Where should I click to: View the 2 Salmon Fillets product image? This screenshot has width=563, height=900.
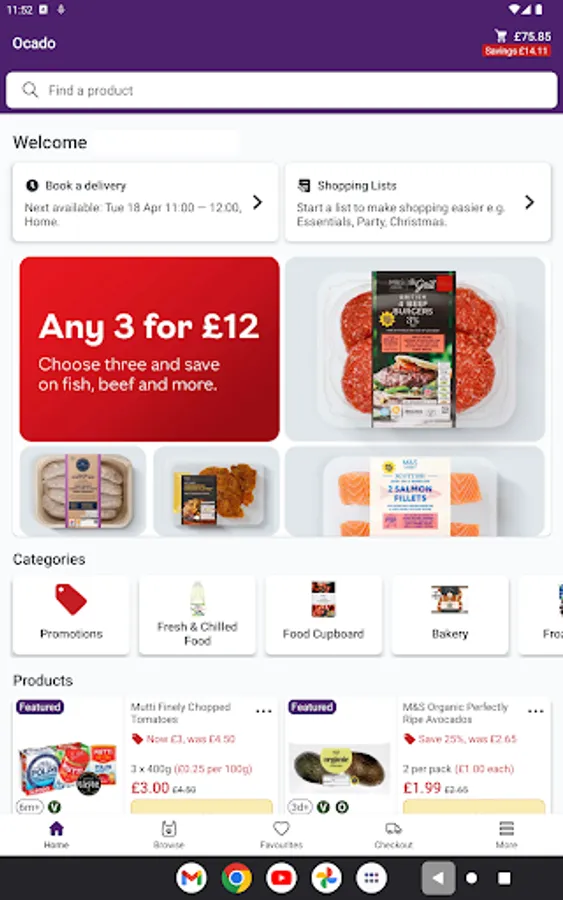point(415,491)
